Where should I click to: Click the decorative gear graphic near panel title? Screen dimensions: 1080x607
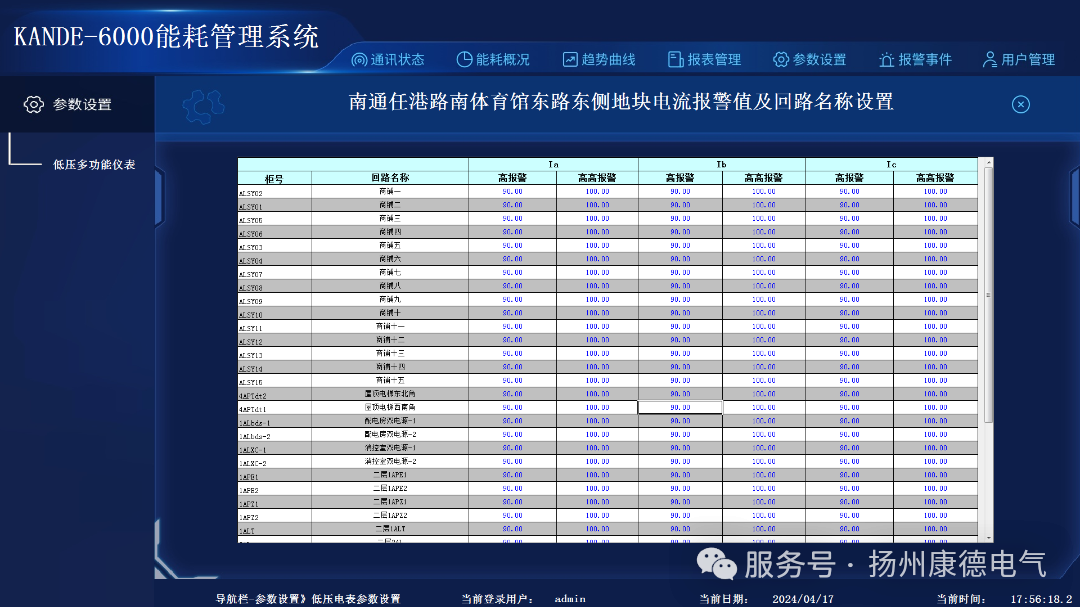200,107
